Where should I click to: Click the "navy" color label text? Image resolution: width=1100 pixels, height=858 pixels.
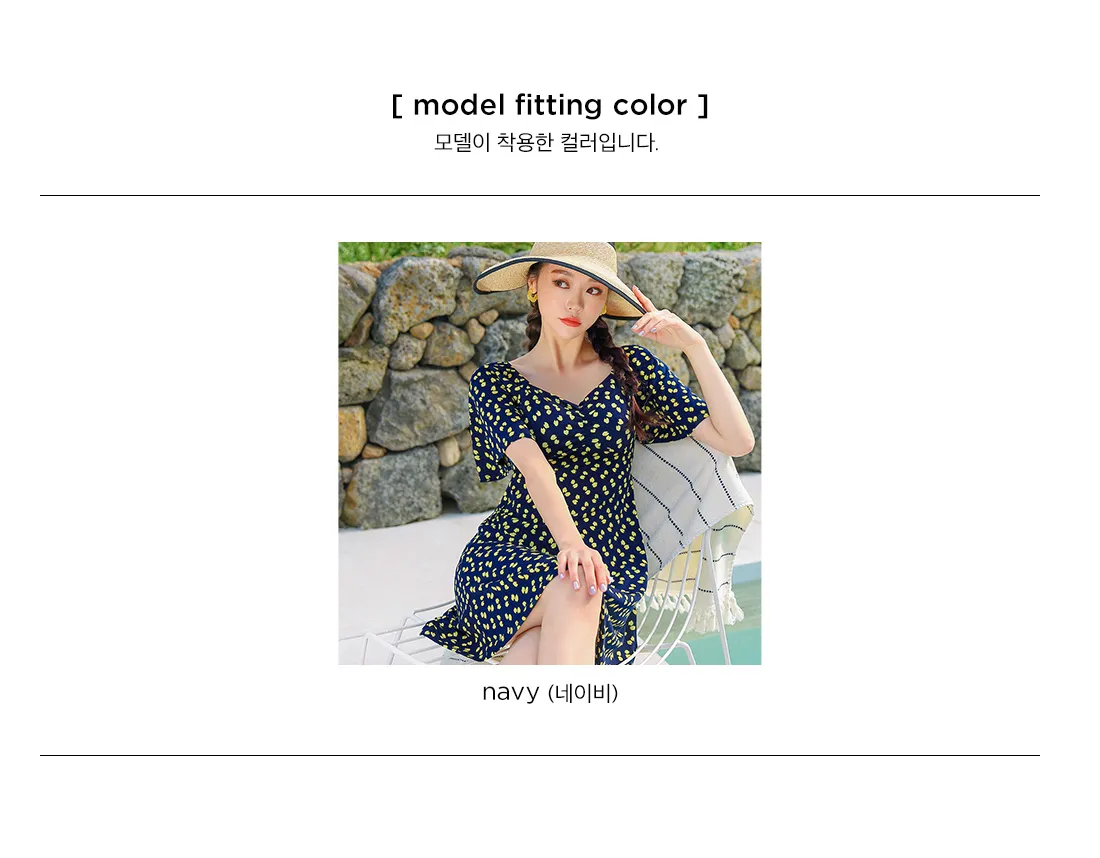(x=510, y=693)
